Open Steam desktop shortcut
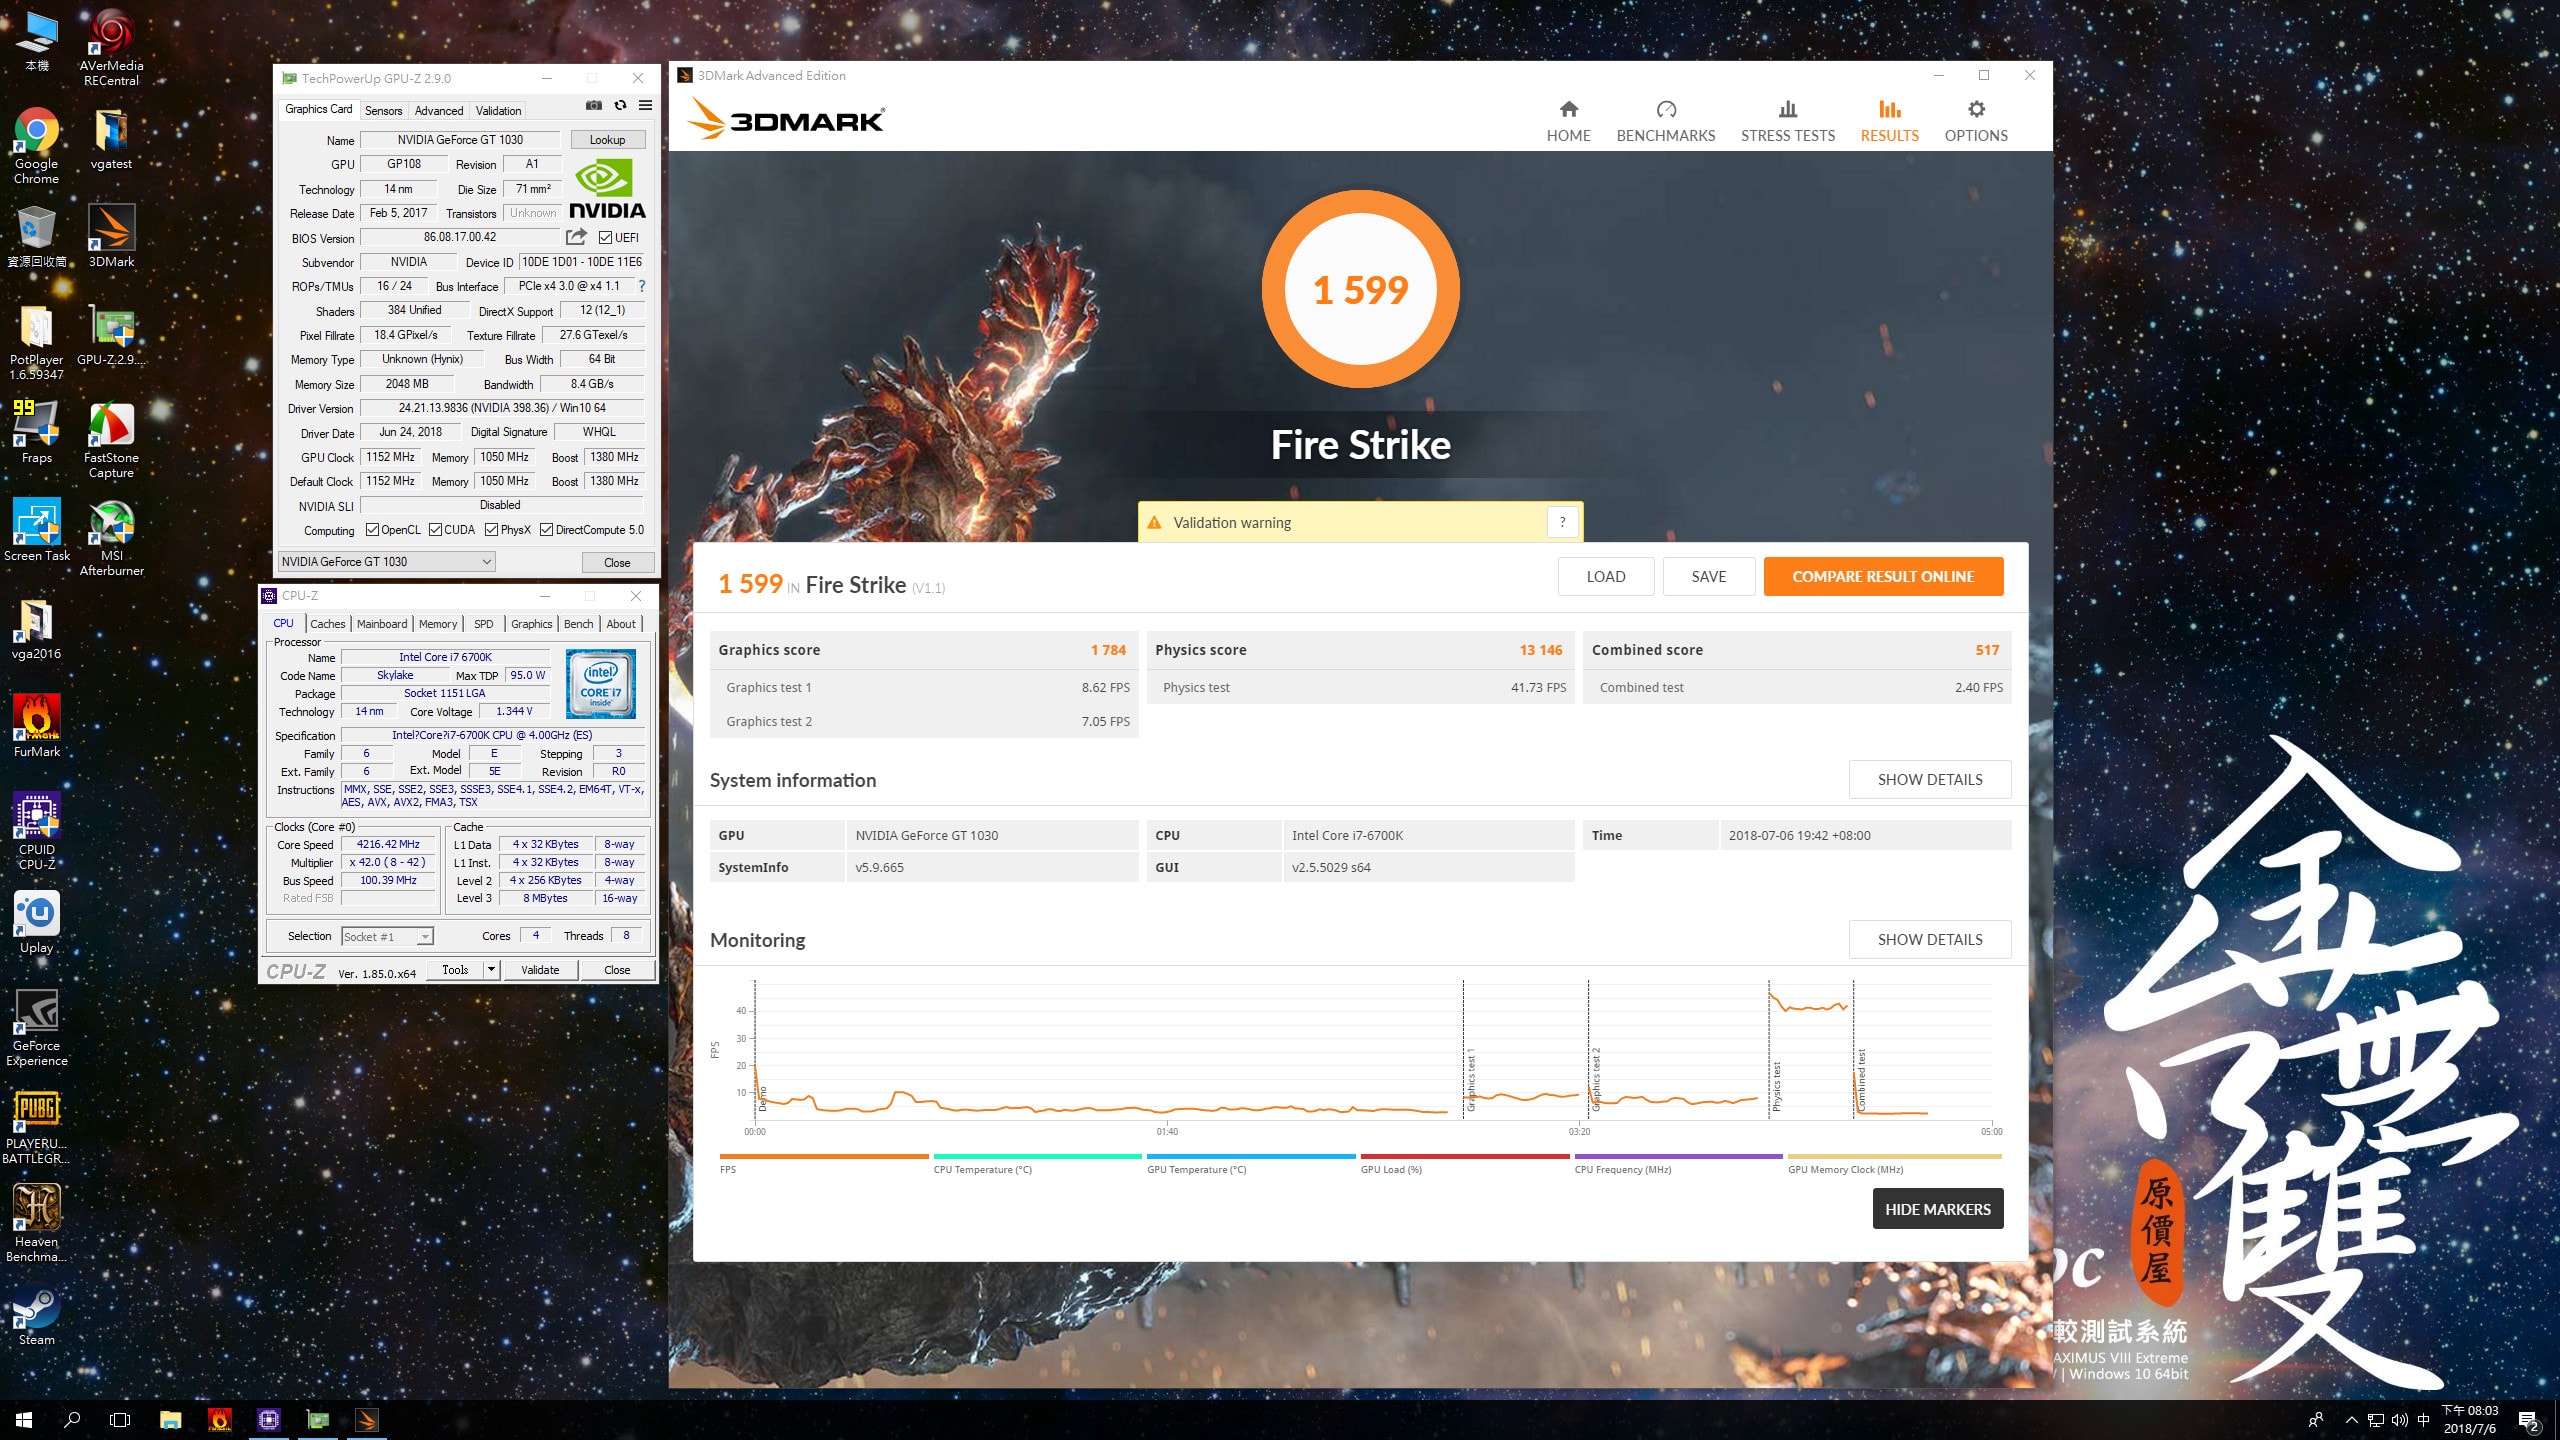 coord(37,1314)
